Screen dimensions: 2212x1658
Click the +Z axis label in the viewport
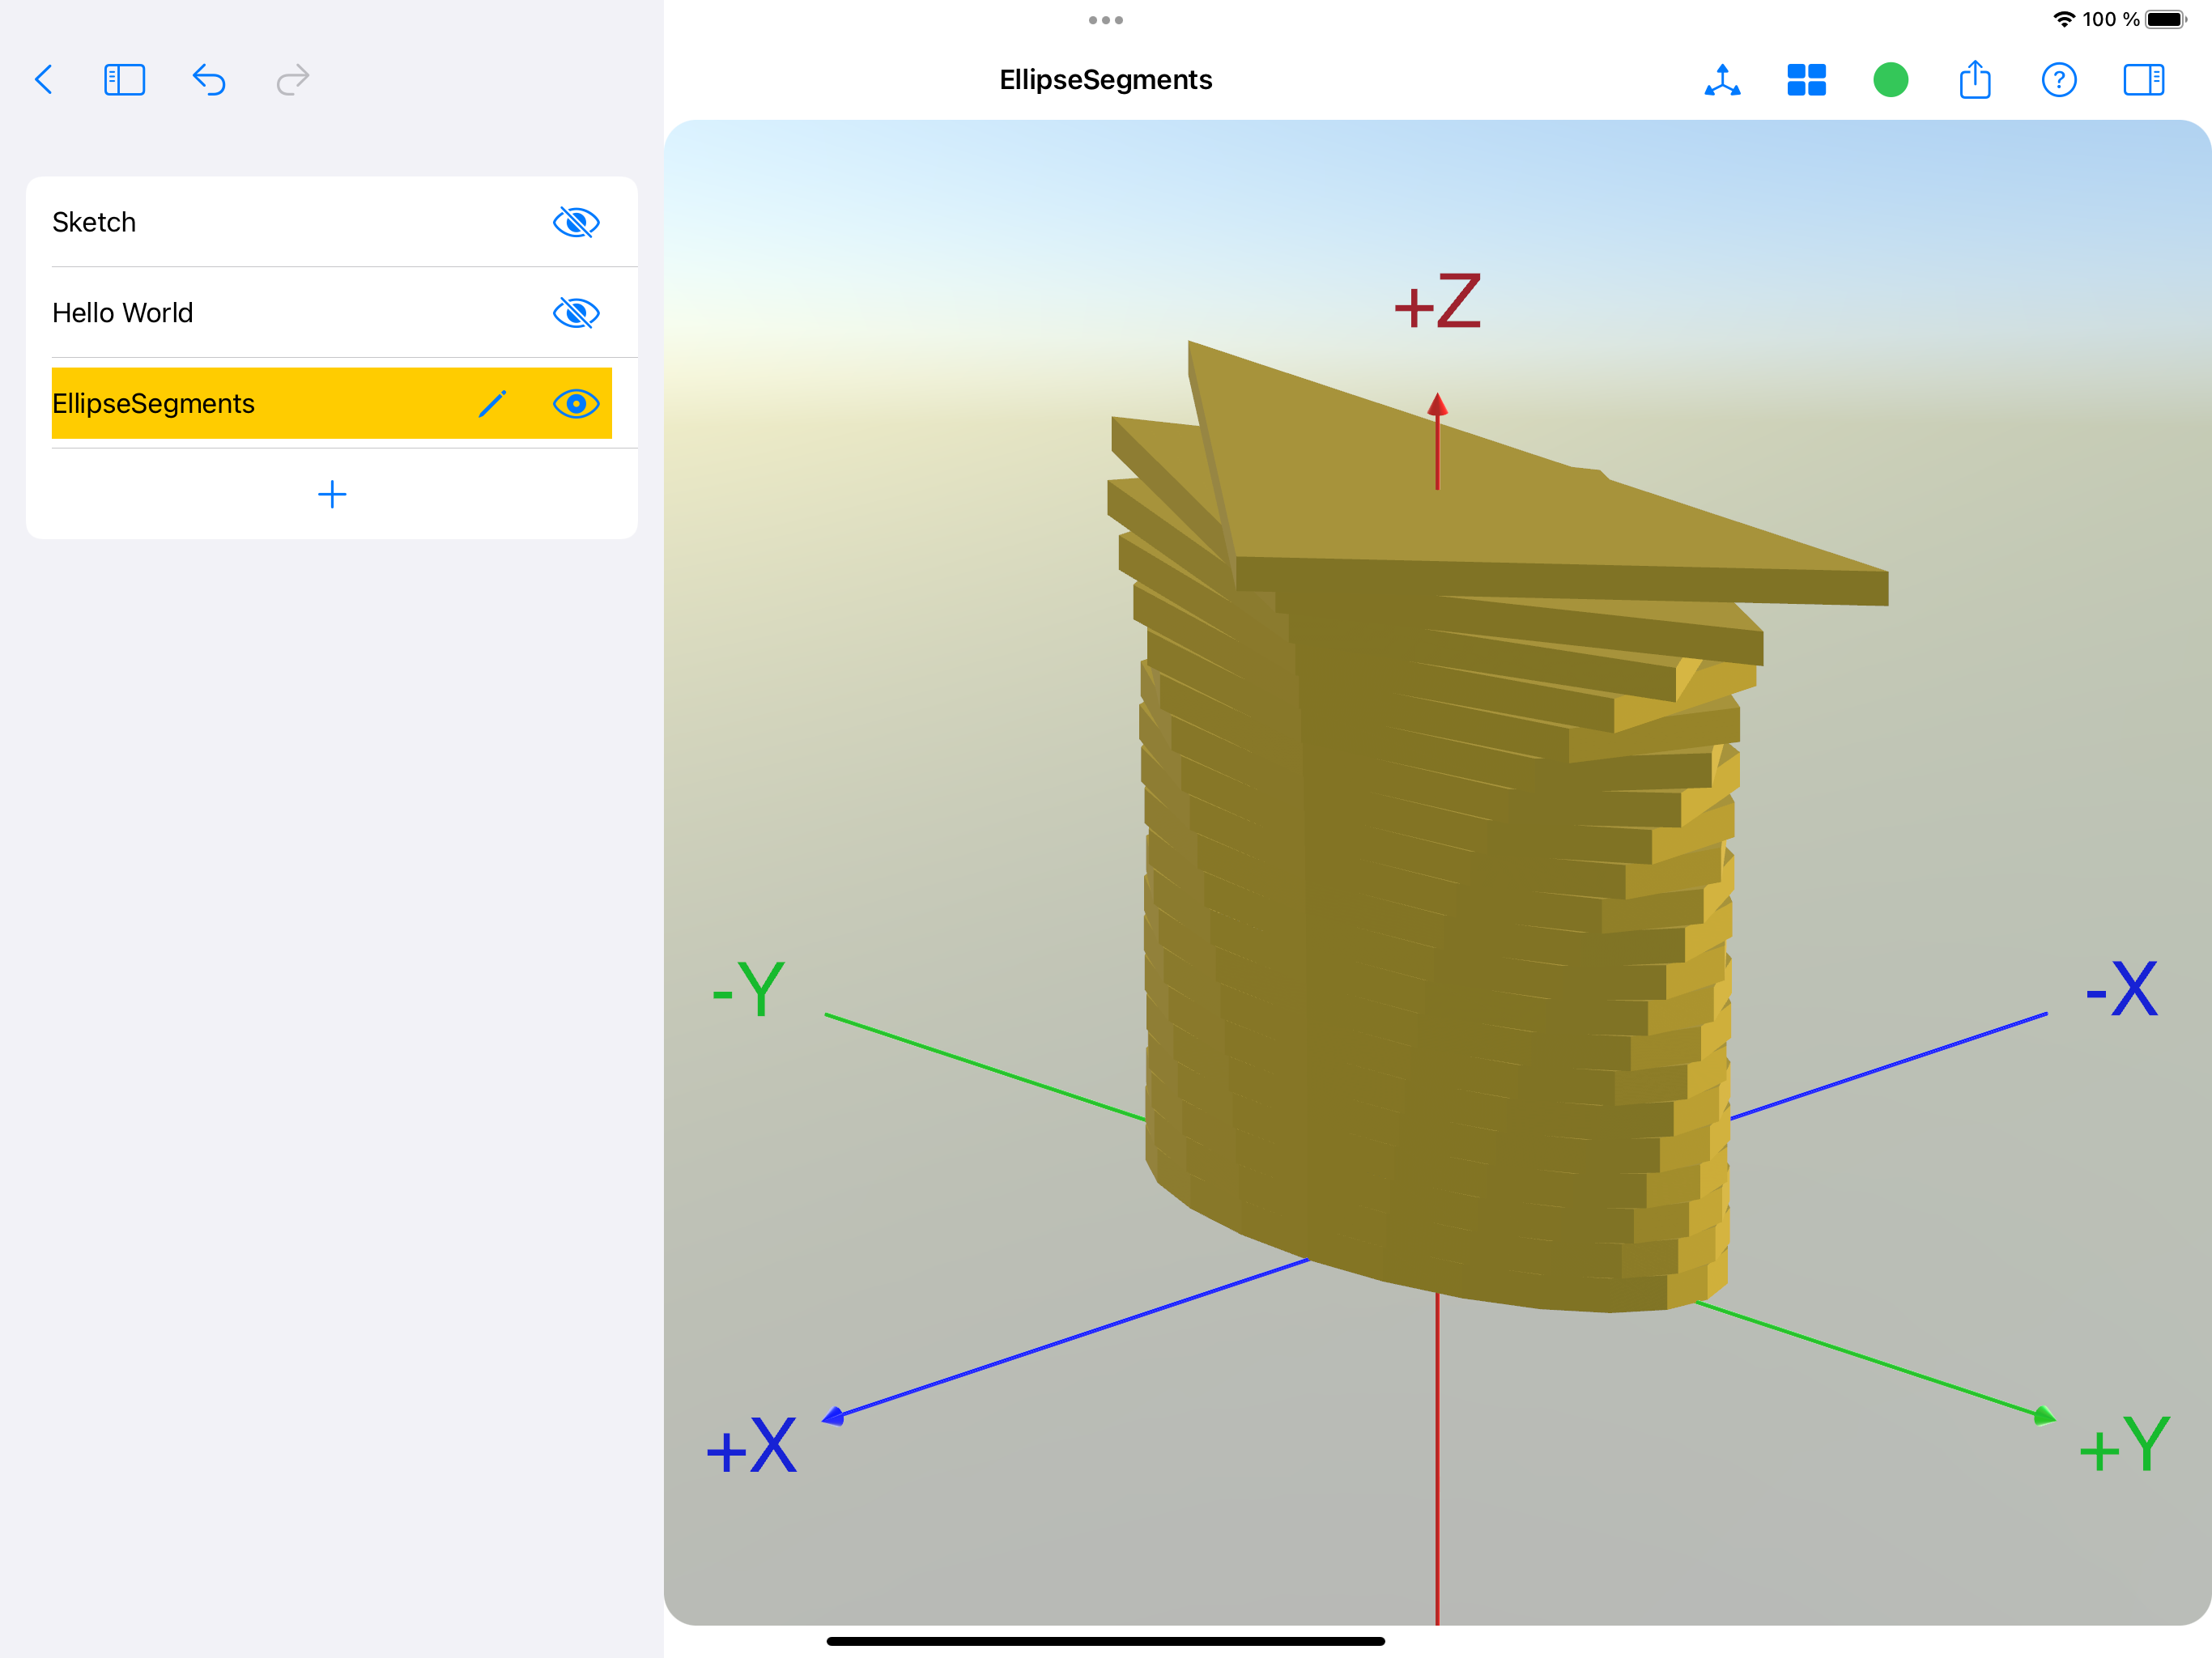pyautogui.click(x=1437, y=301)
